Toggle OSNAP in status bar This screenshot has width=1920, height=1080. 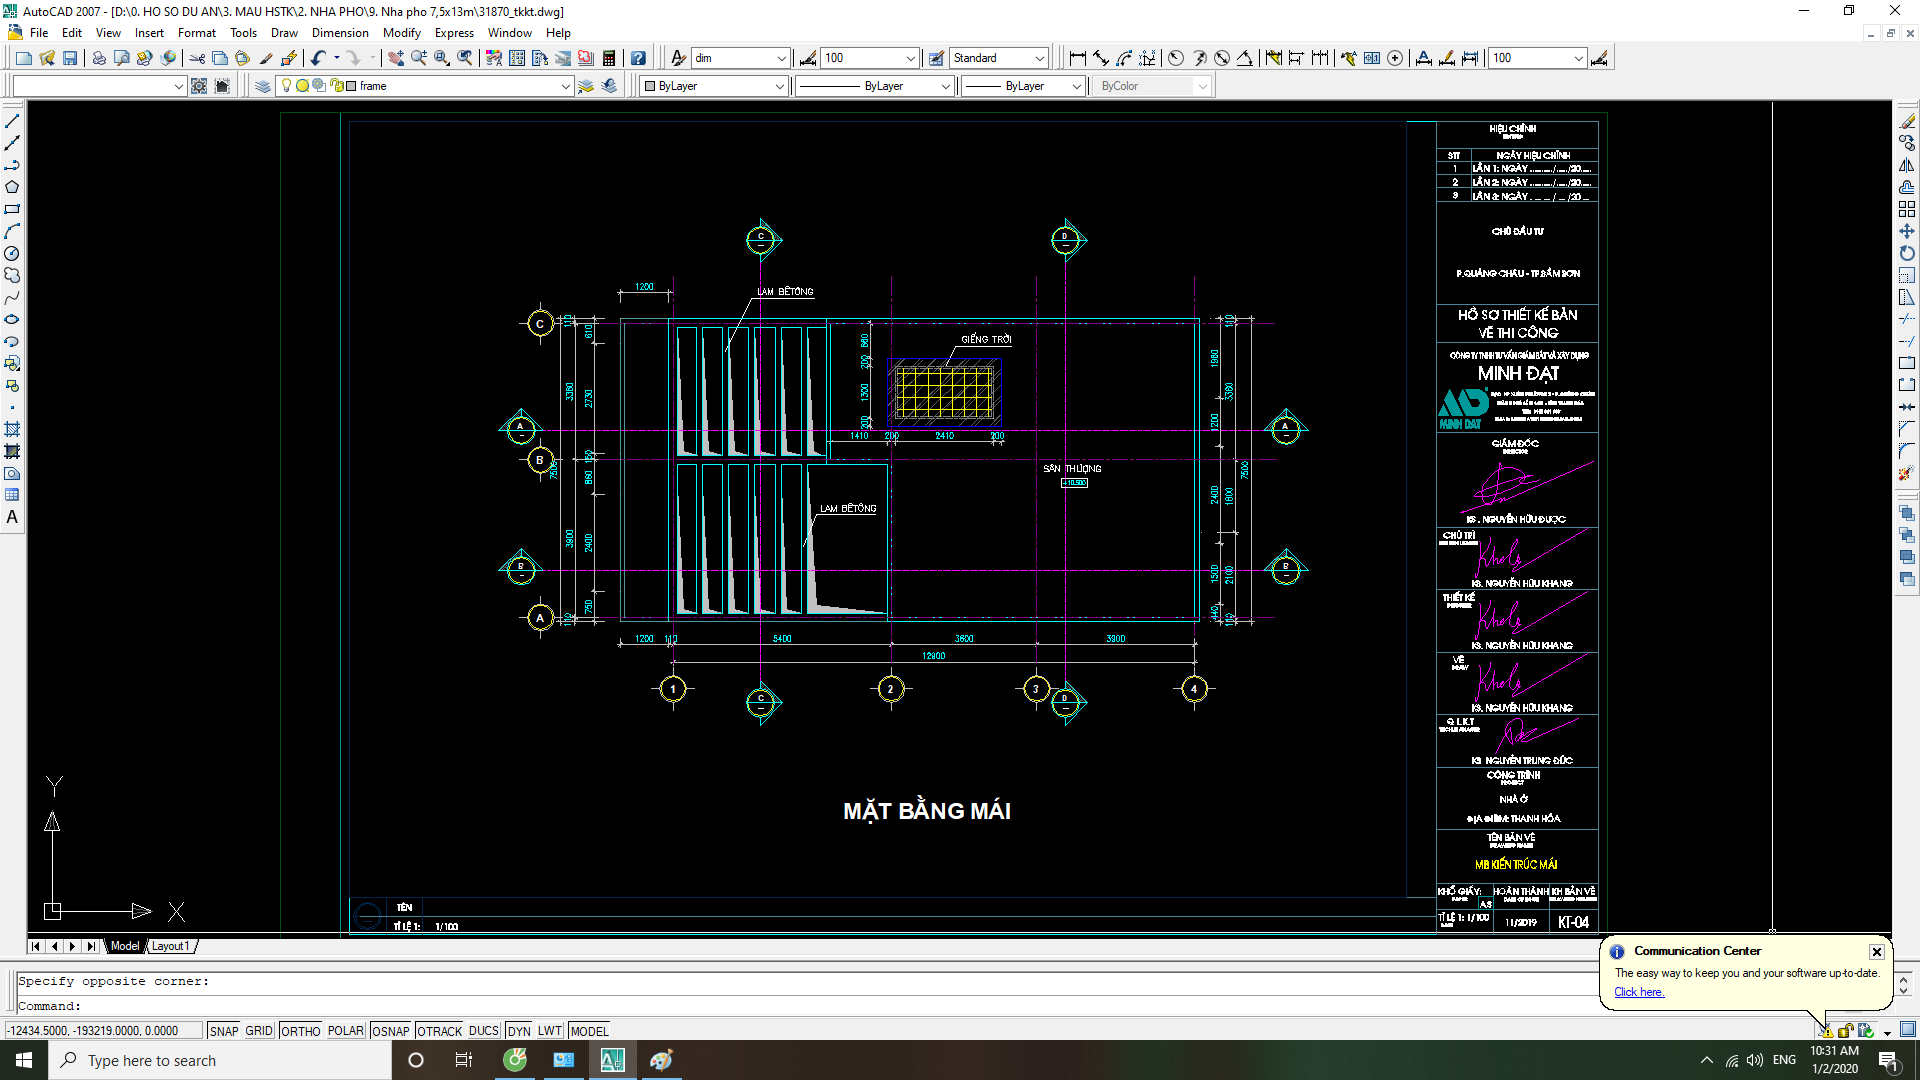(391, 1031)
